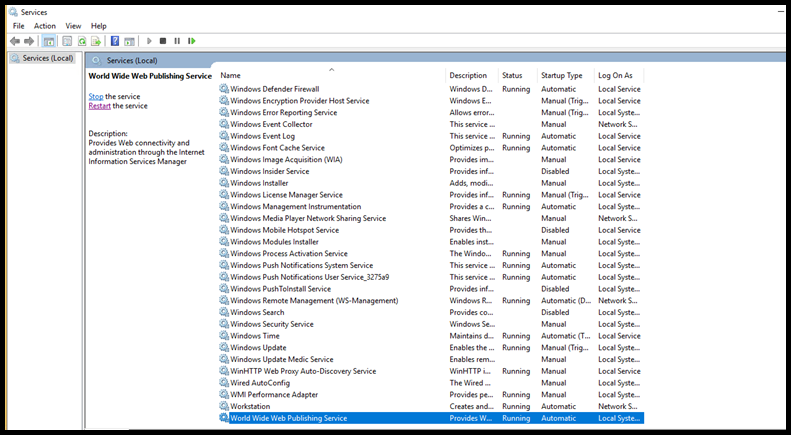Toggle the Show/Hide Action Pane icon
791x435 pixels.
pyautogui.click(x=129, y=41)
